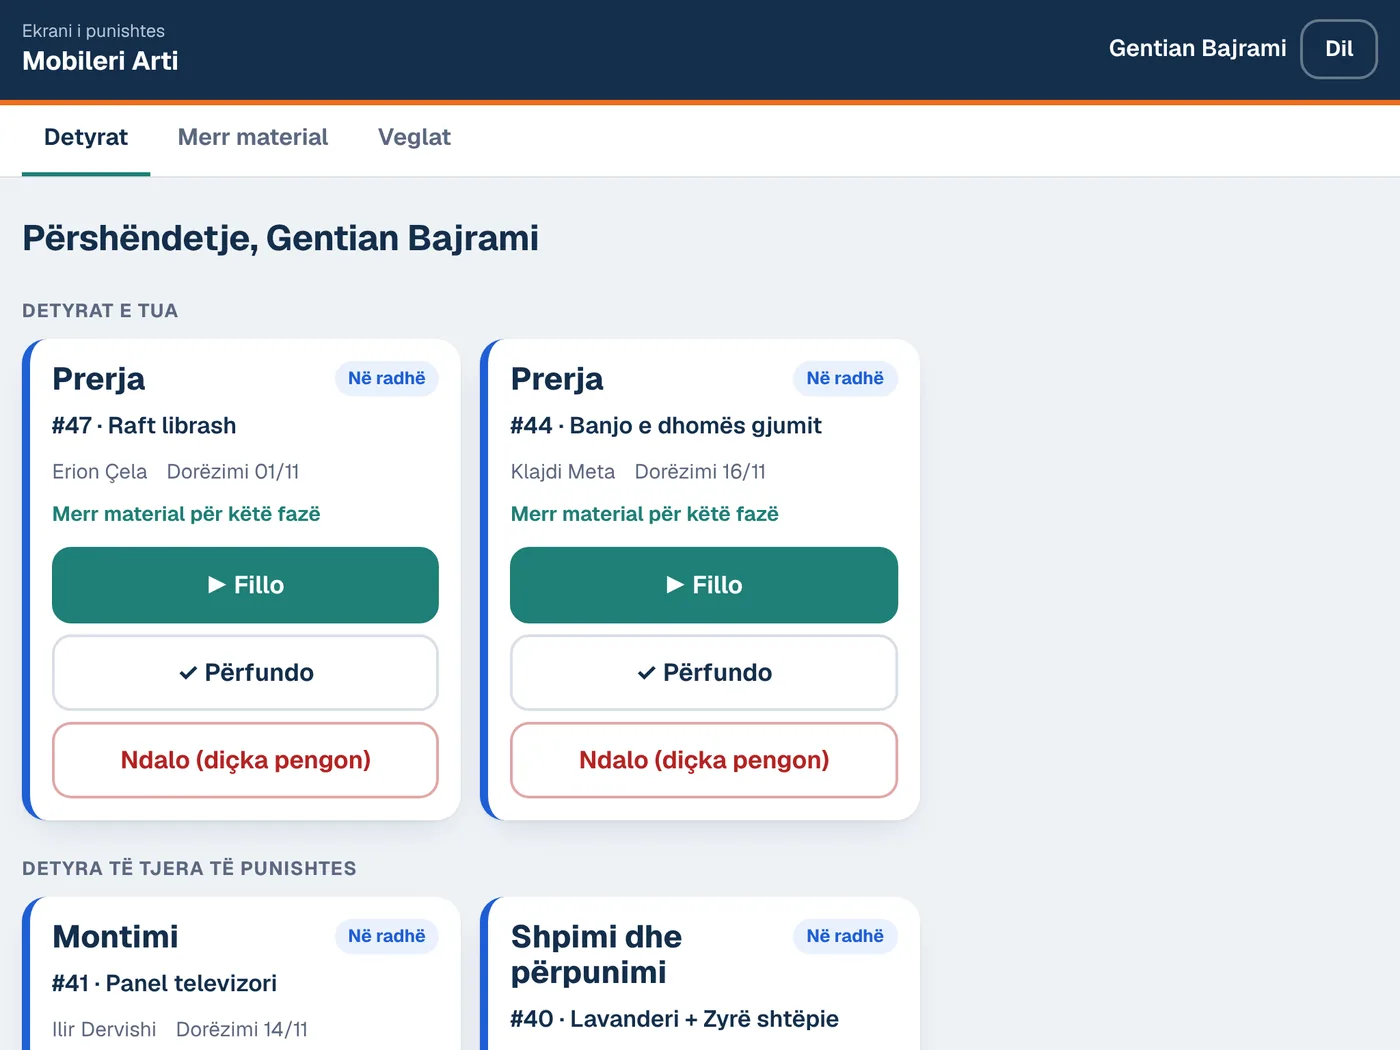1400x1050 pixels.
Task: Mark task #44 as finished with Përfundo
Action: click(x=704, y=673)
